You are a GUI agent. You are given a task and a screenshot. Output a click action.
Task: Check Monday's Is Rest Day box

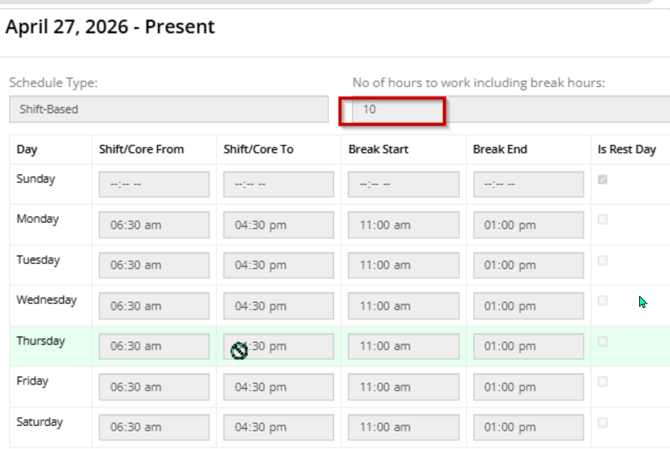point(602,220)
